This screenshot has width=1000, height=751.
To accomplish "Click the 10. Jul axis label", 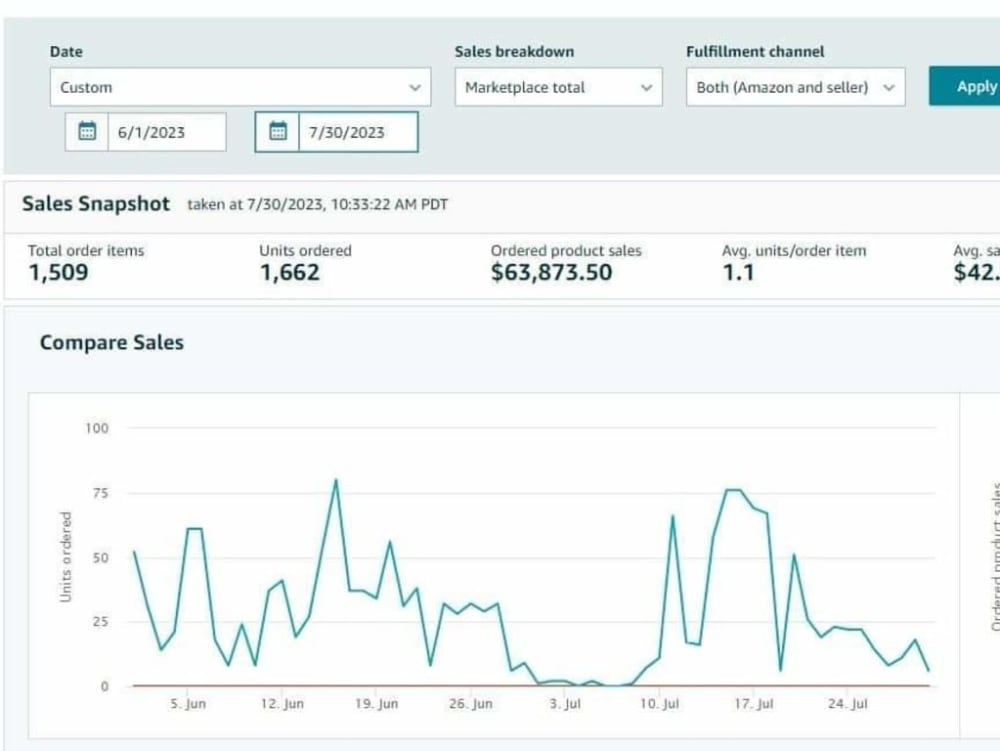I will 659,704.
